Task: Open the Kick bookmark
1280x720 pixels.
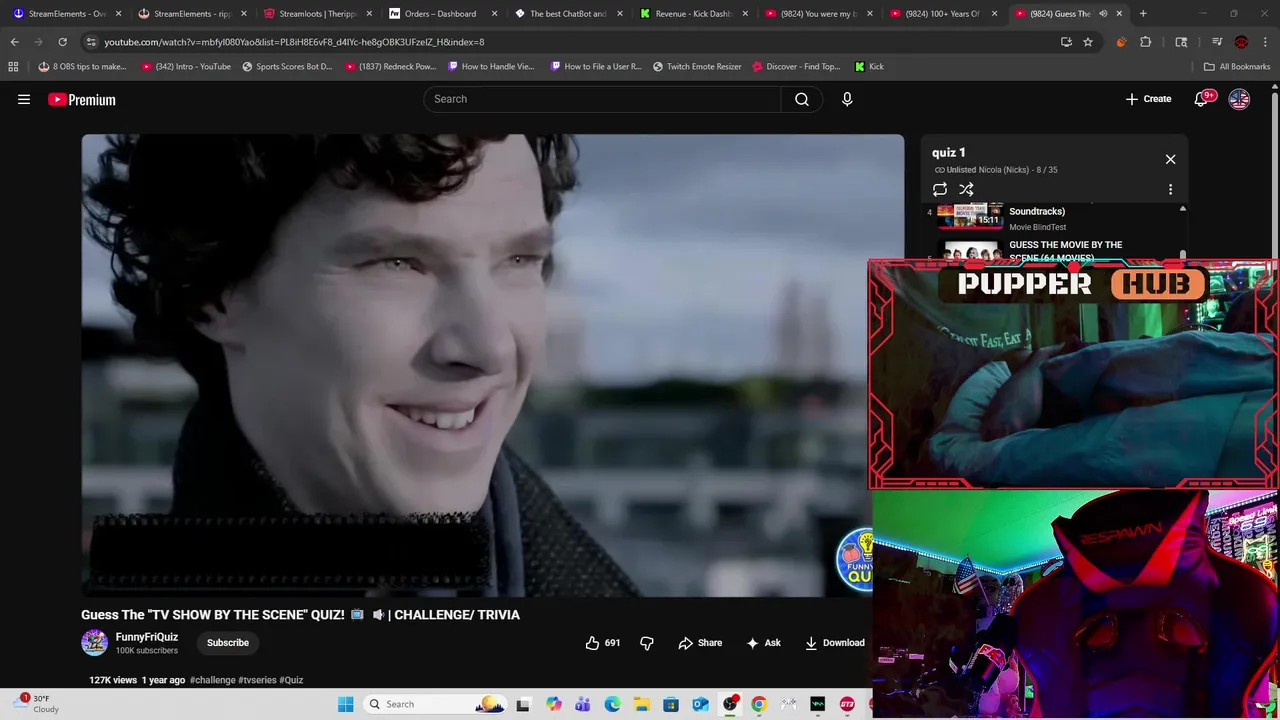Action: point(869,66)
